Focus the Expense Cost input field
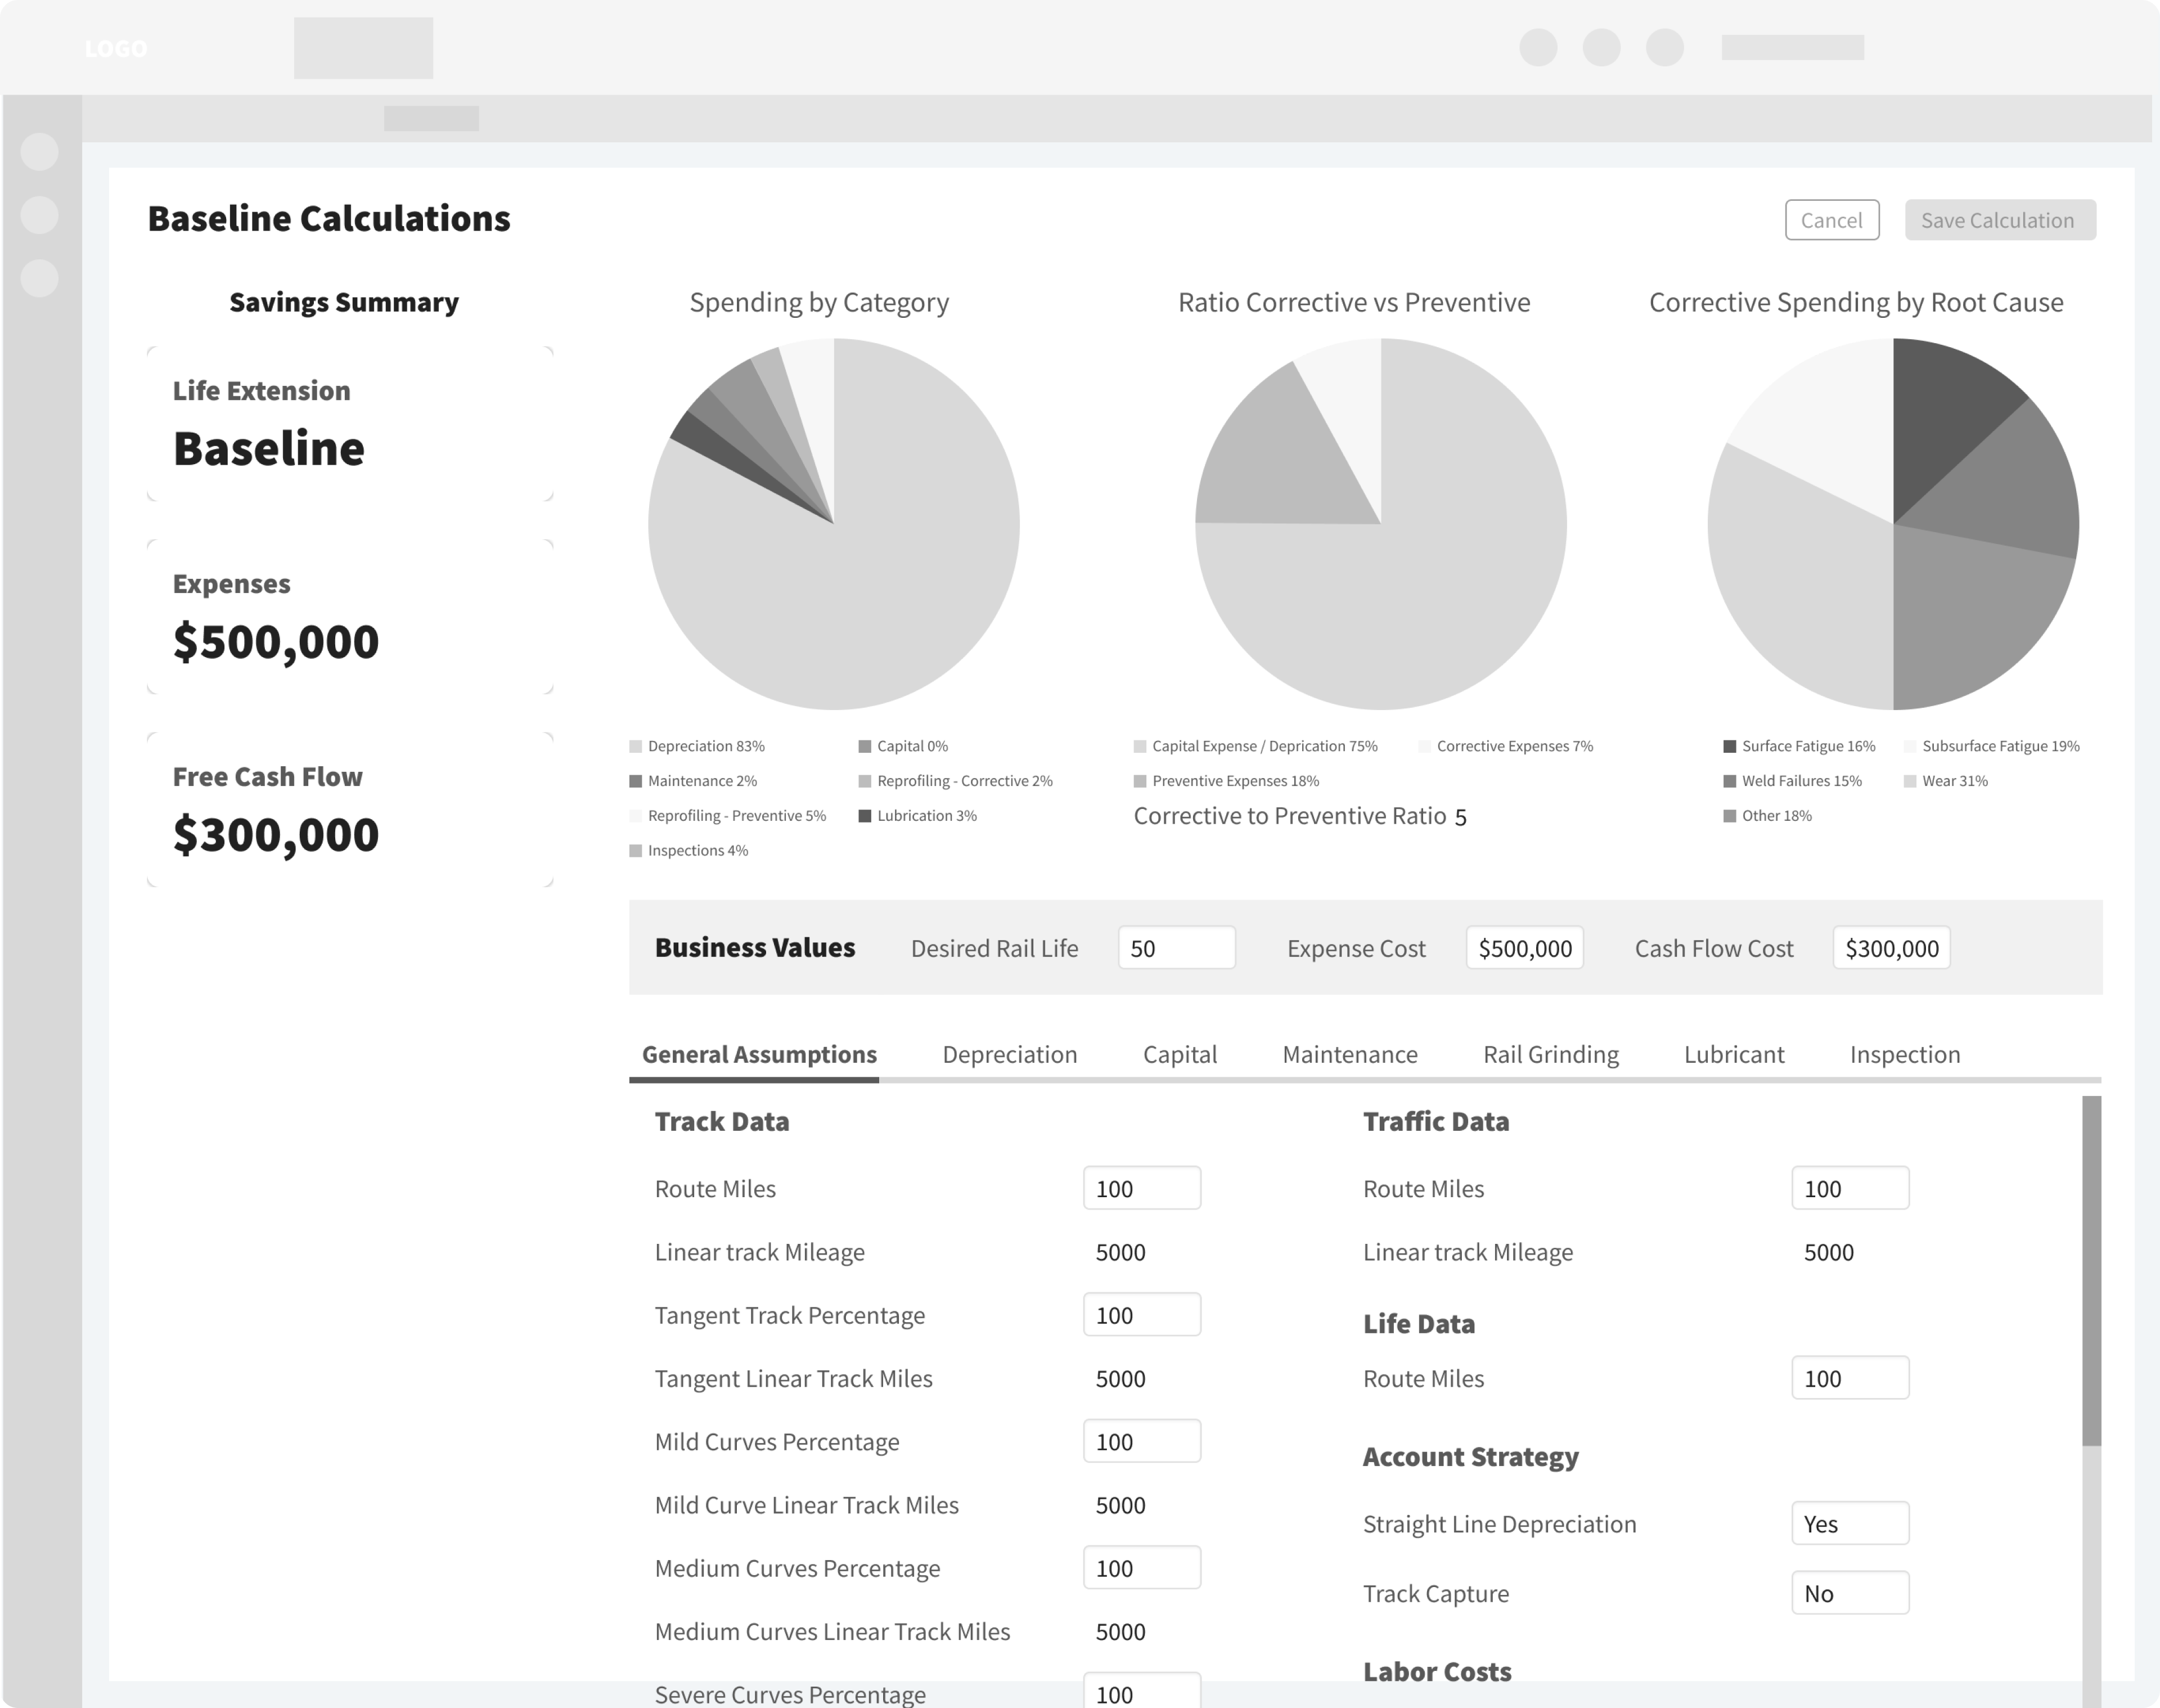This screenshot has width=2160, height=1708. tap(1524, 948)
